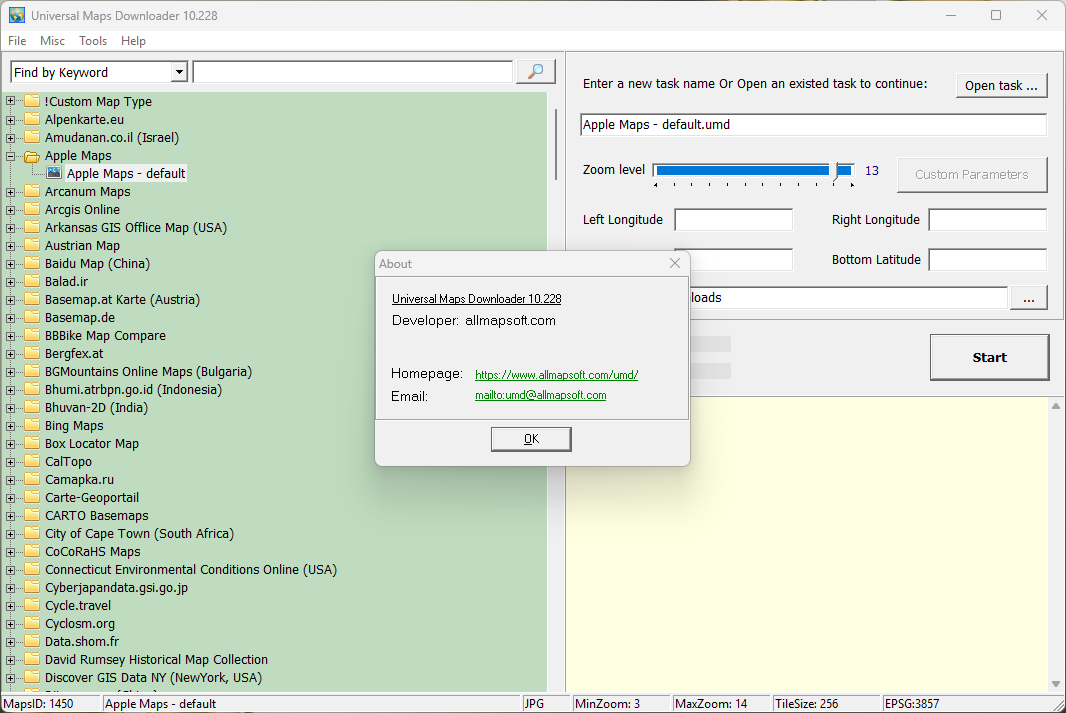Select Carte-Geoportail row
1066x713 pixels.
pos(92,498)
